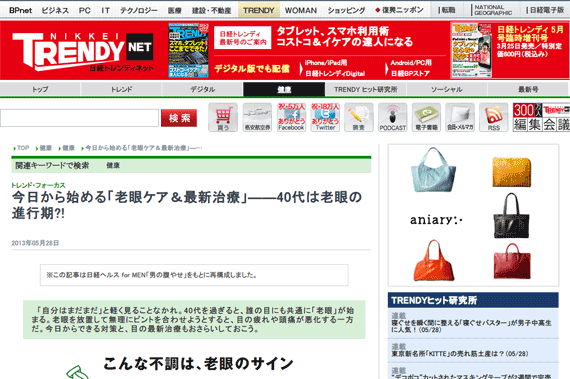Click the こんな不調は、老眼のサイン heading
The height and width of the screenshot is (379, 570).
[x=198, y=363]
